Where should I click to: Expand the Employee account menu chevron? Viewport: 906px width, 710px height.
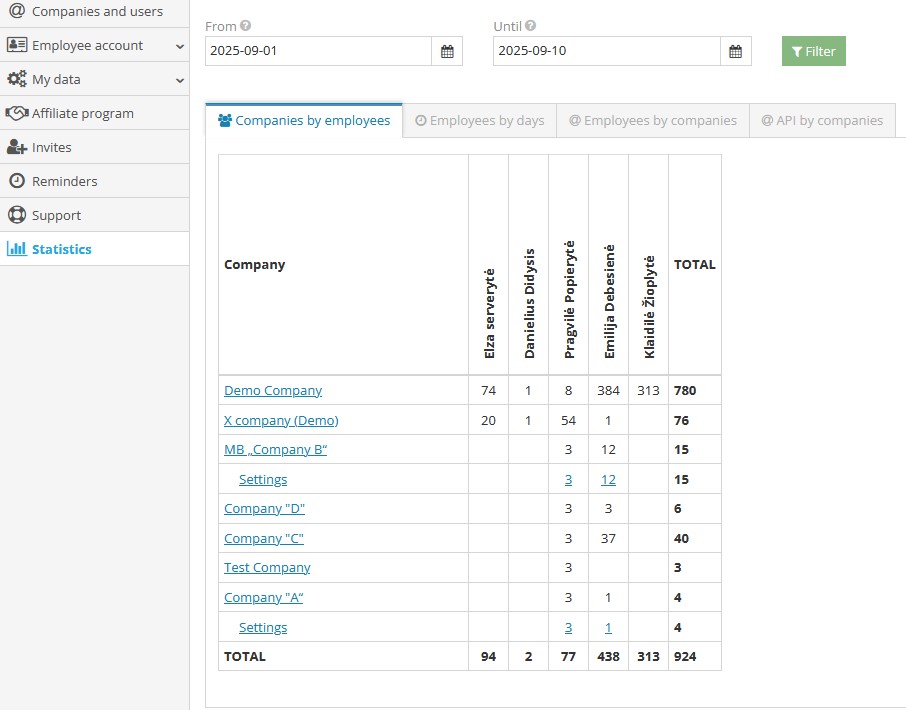click(x=179, y=45)
